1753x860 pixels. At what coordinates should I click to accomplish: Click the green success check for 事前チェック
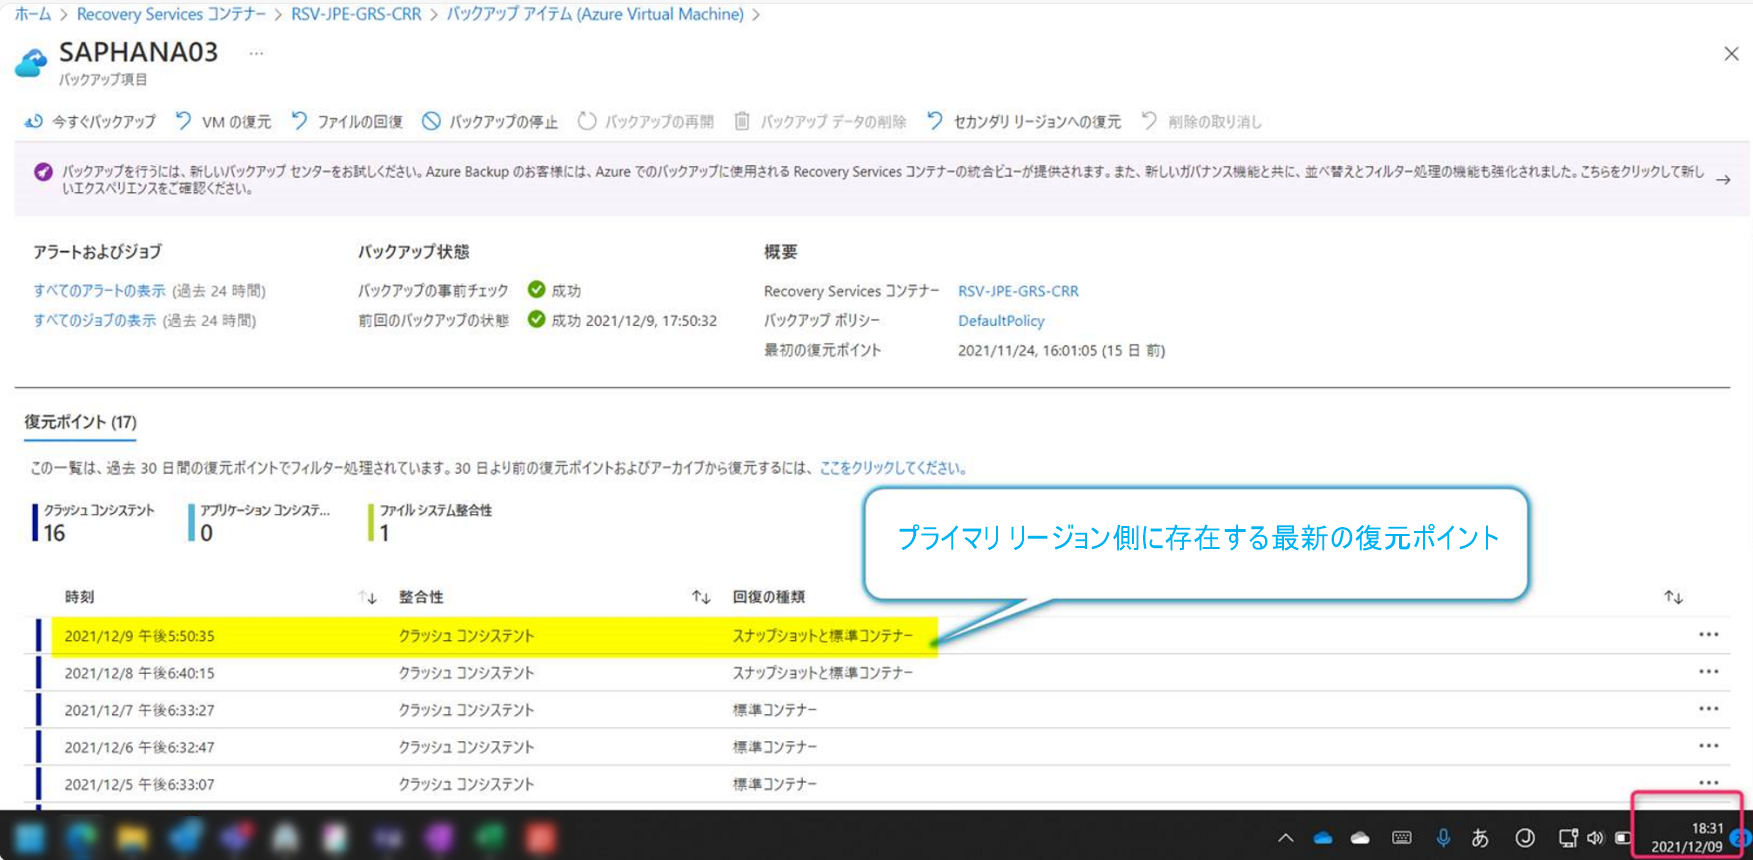(536, 290)
